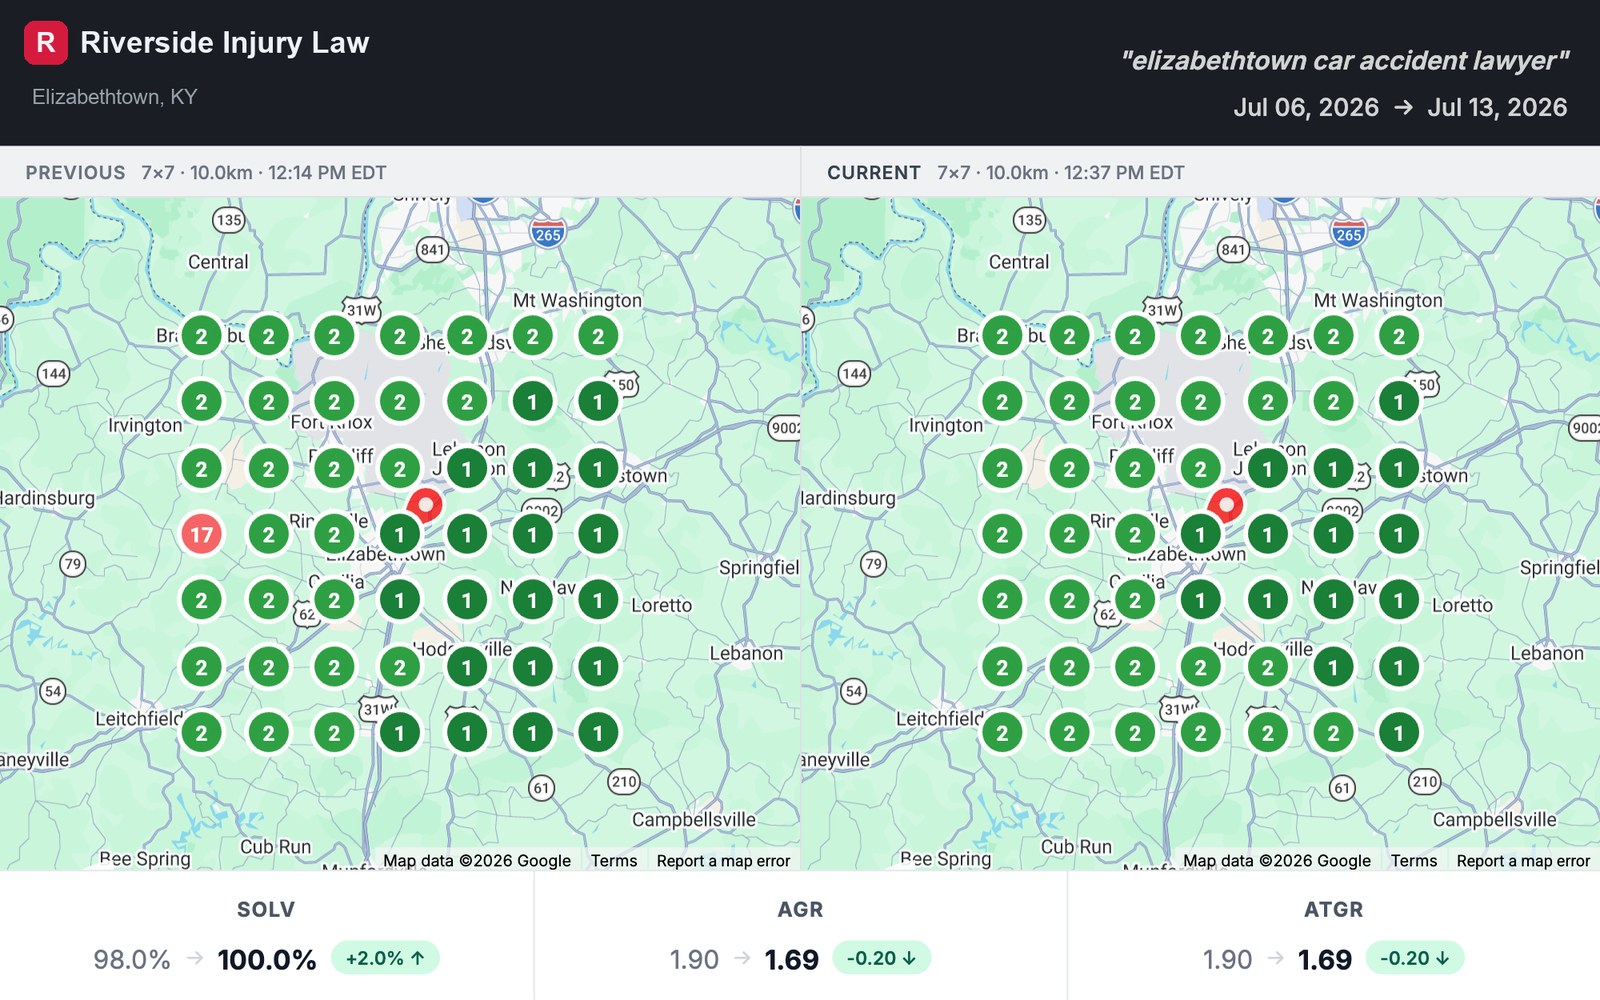The width and height of the screenshot is (1600, 1000).
Task: Click route 61 badge on current map
Action: [x=1342, y=788]
